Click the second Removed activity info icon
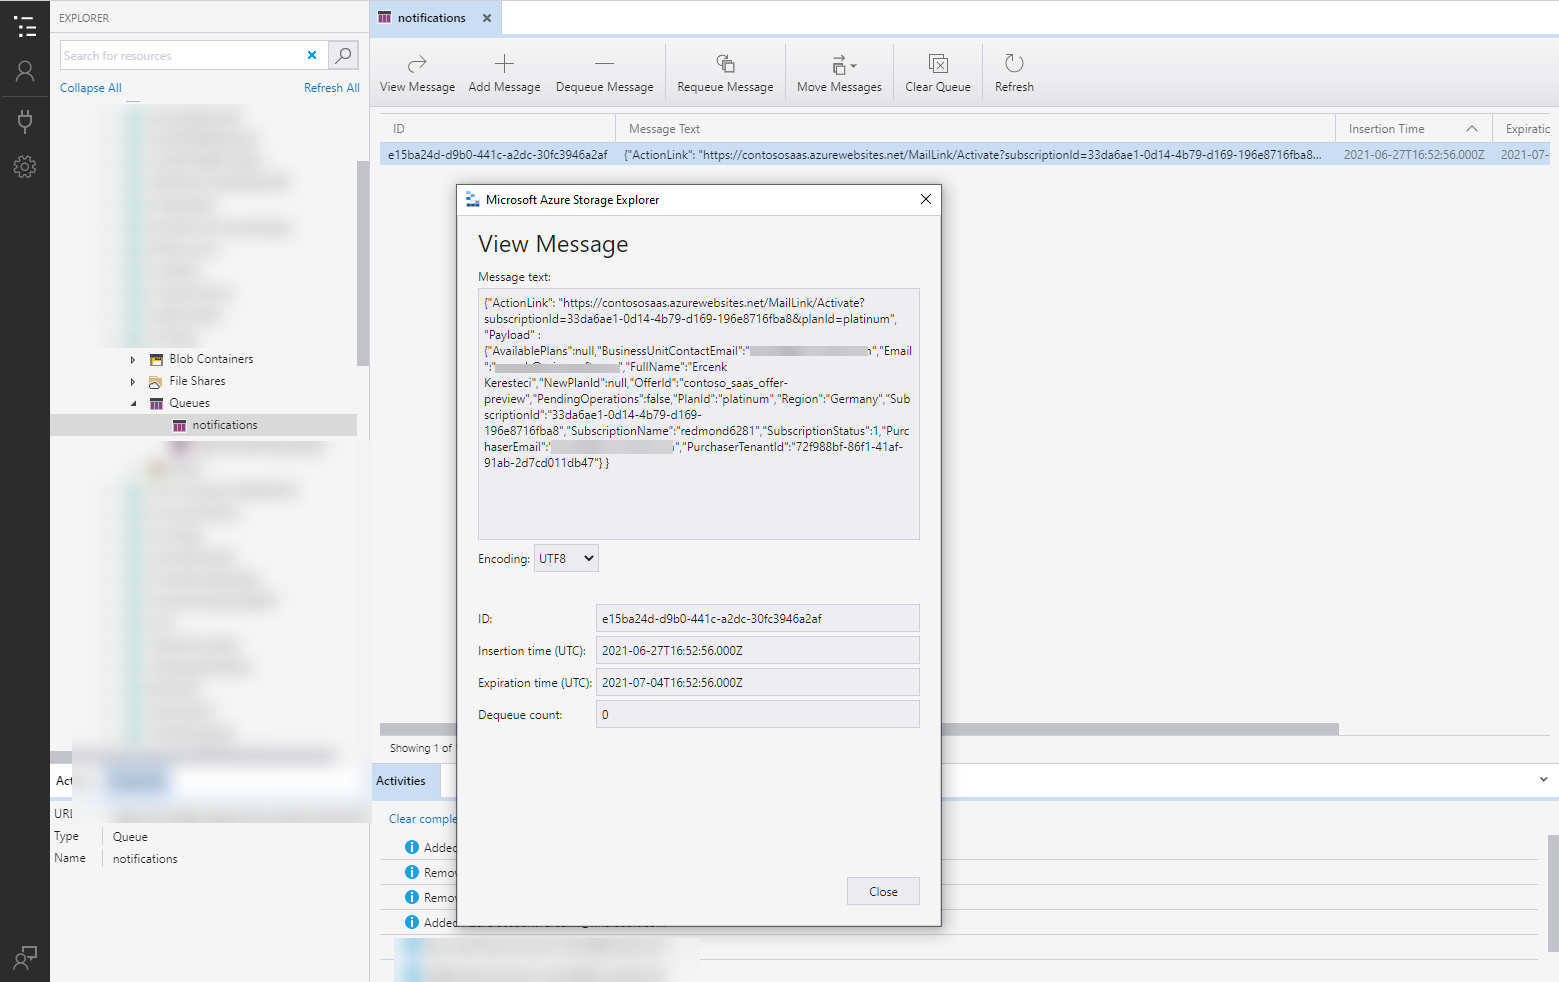Viewport: 1559px width, 982px height. pos(411,897)
